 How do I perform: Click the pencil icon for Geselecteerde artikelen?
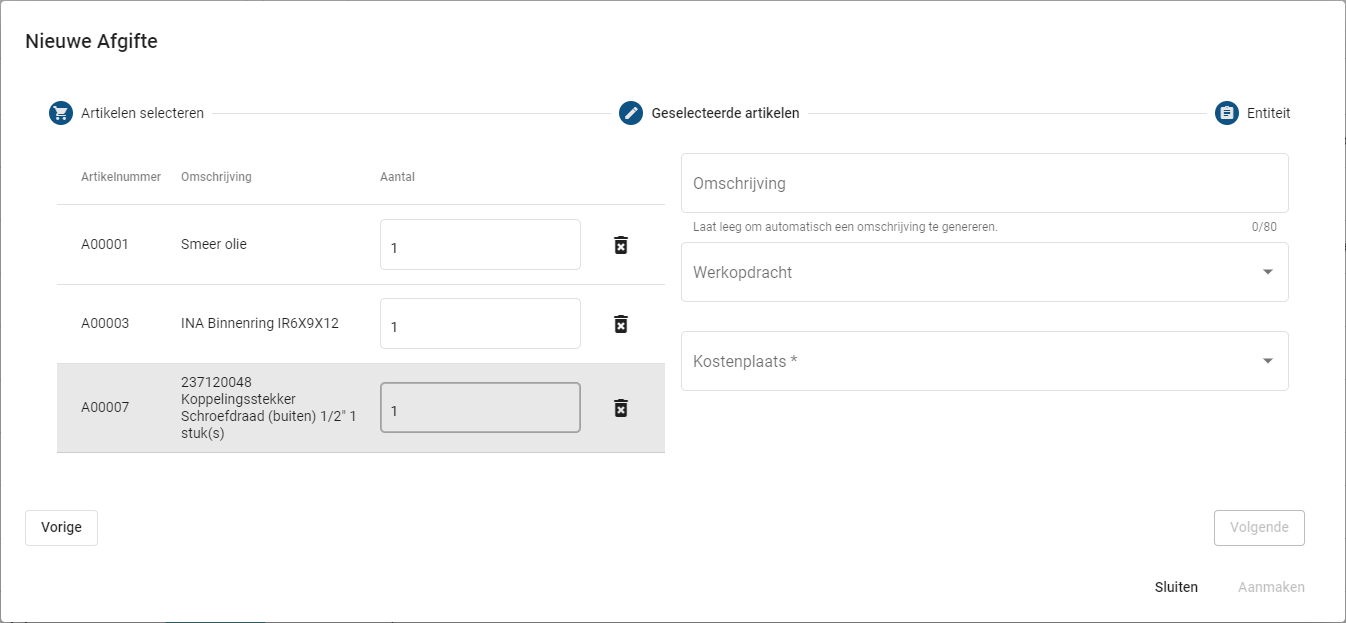point(631,113)
